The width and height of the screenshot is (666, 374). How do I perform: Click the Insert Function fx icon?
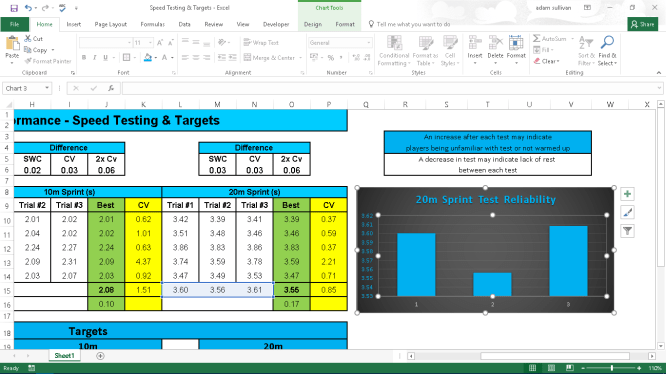[x=111, y=88]
